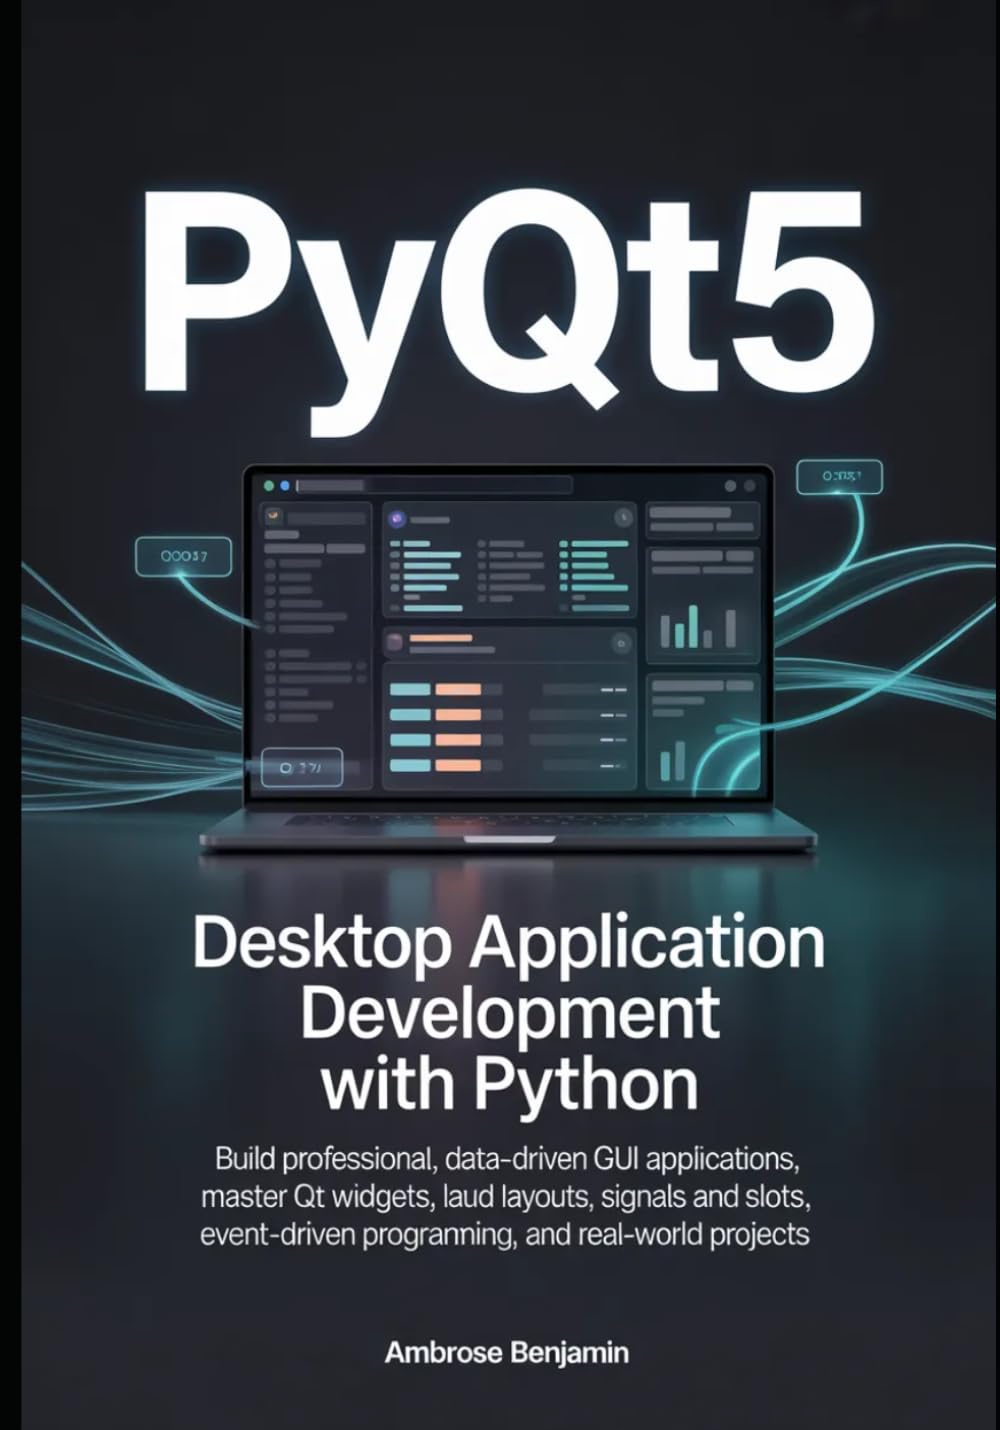Click the "with Python" heading line
This screenshot has height=1430, width=1000.
509,1084
